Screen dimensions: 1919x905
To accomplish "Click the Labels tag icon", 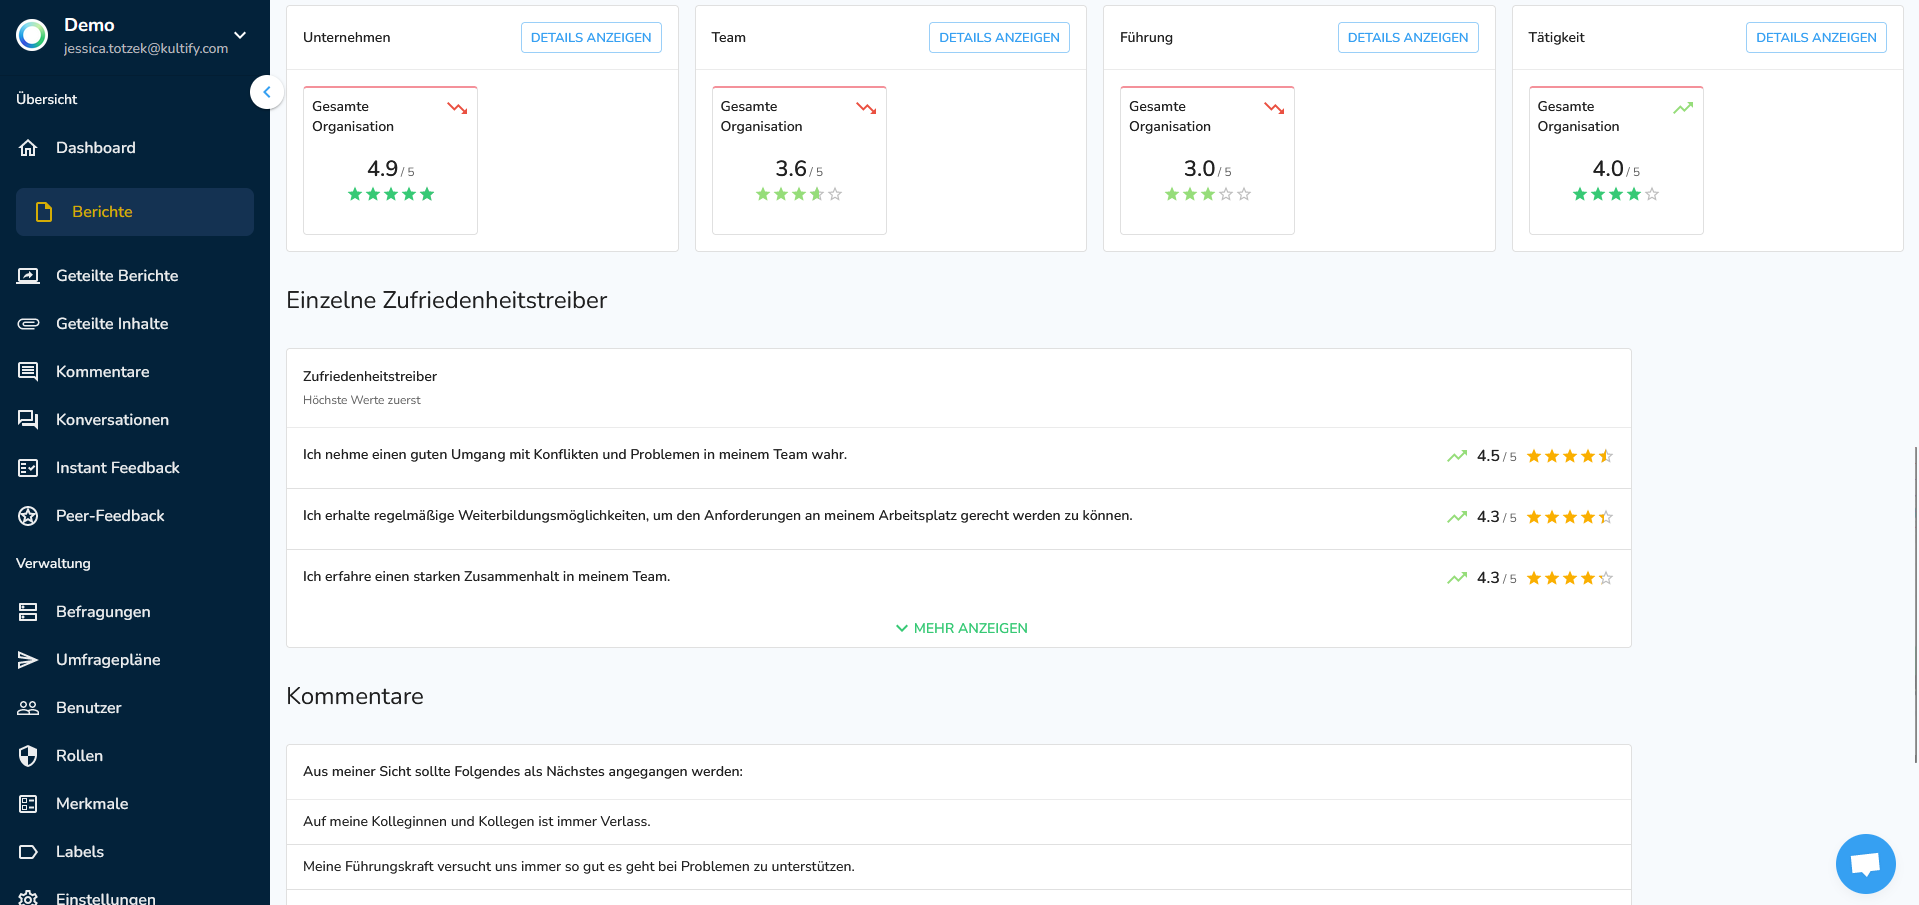I will pos(28,852).
